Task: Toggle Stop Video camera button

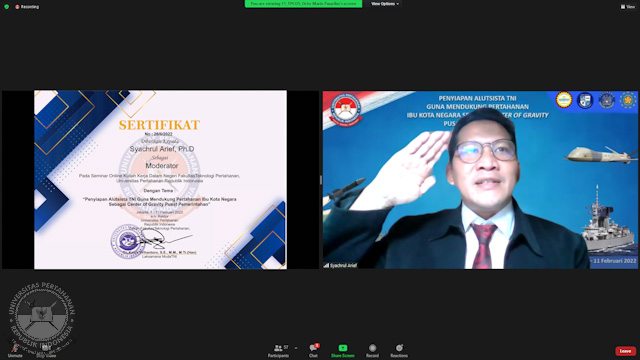Action: (x=46, y=350)
